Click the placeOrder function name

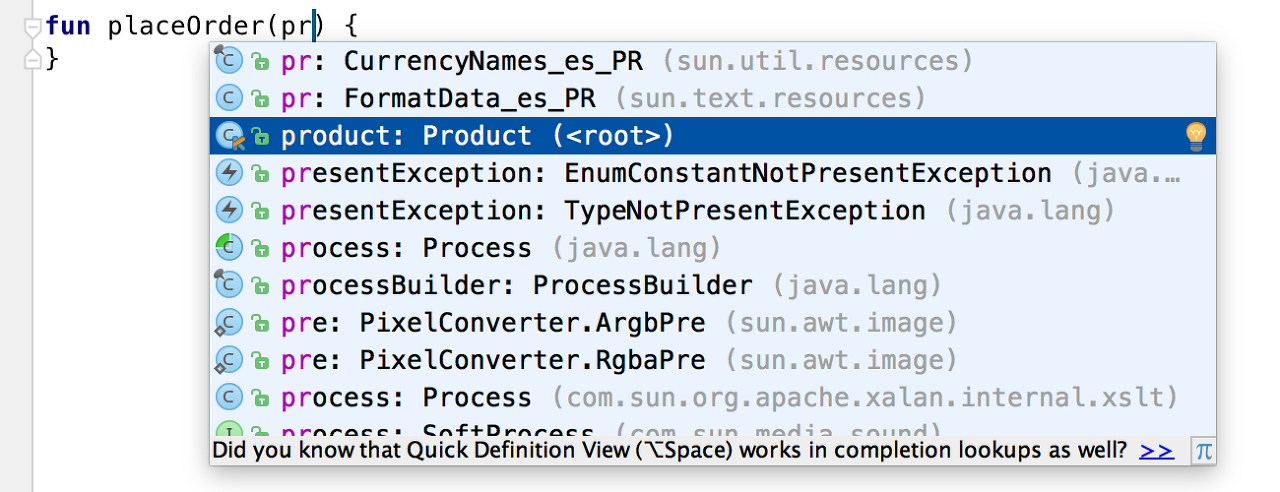click(186, 25)
